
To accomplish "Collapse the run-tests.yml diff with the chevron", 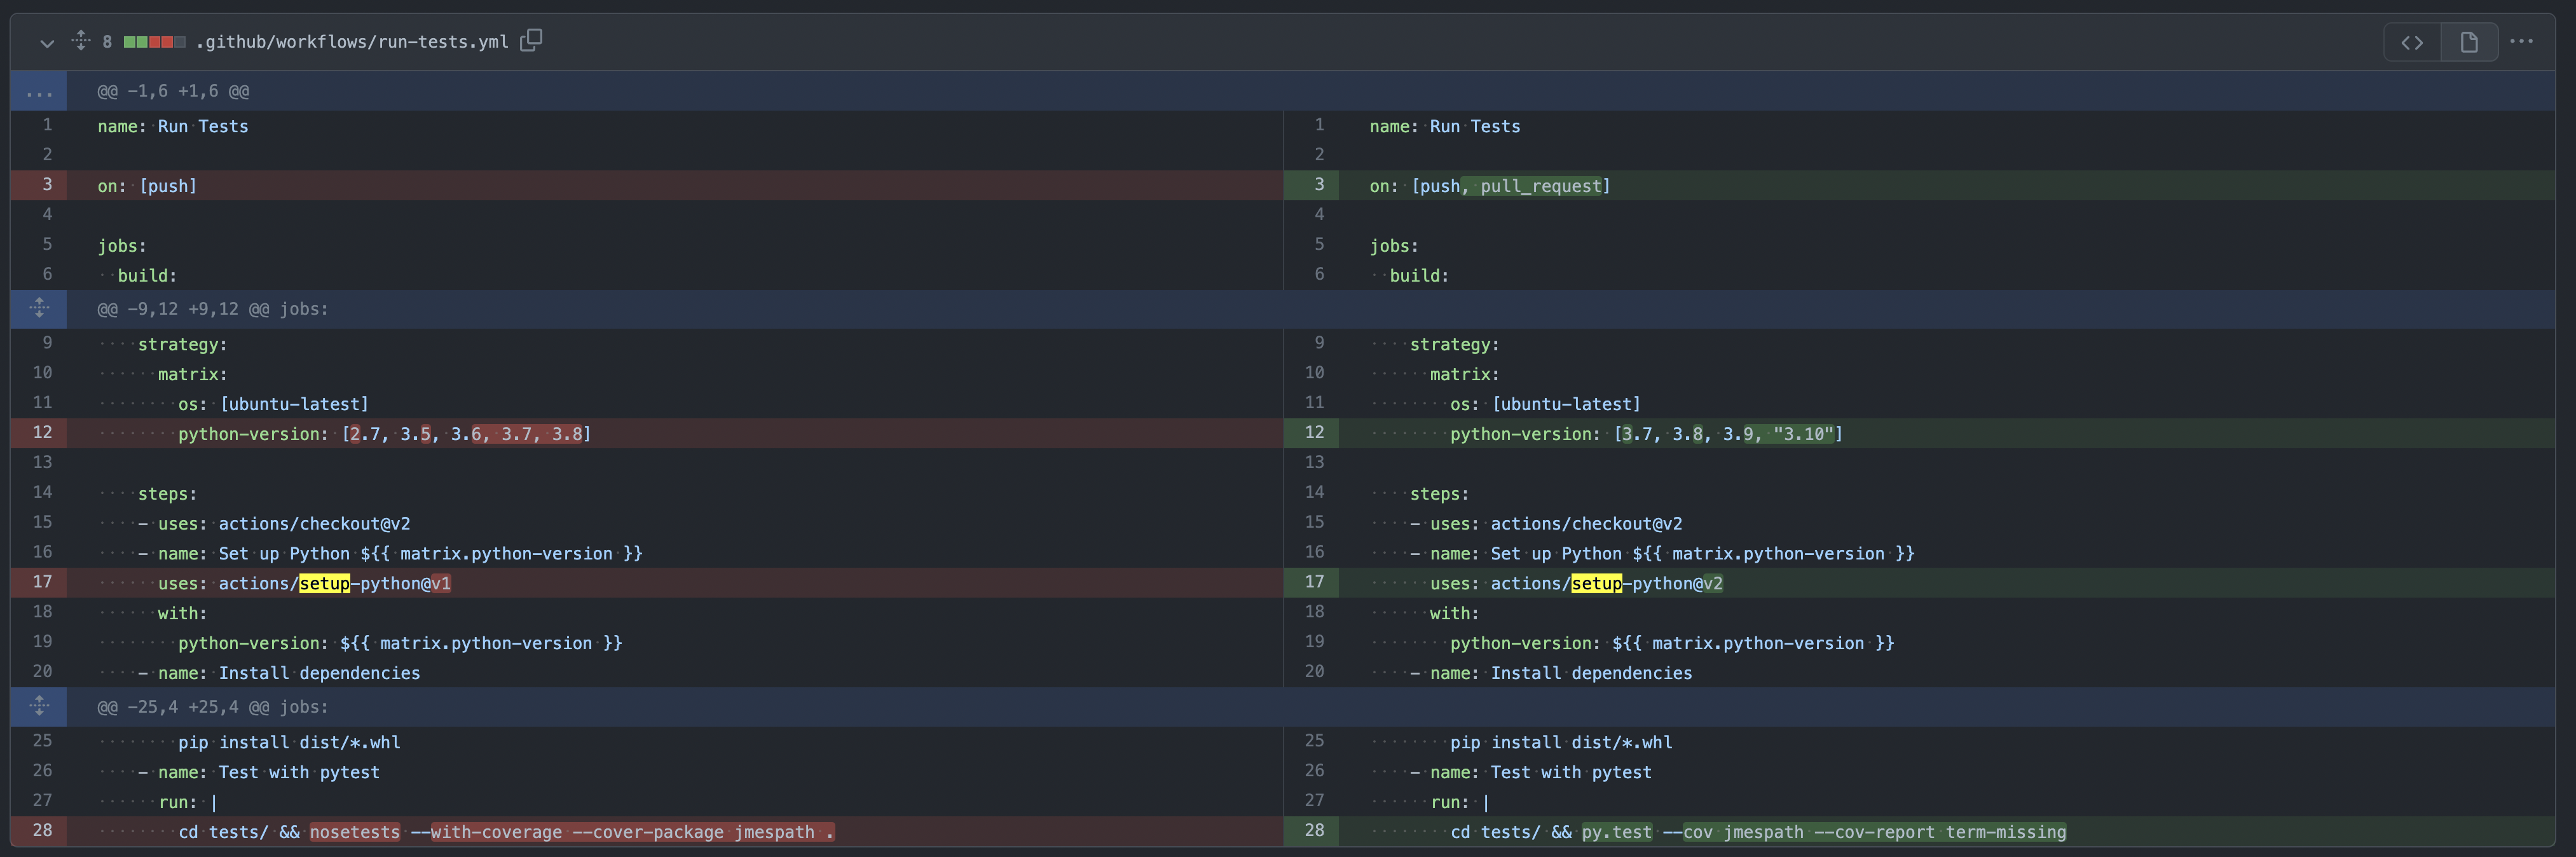I will (46, 43).
